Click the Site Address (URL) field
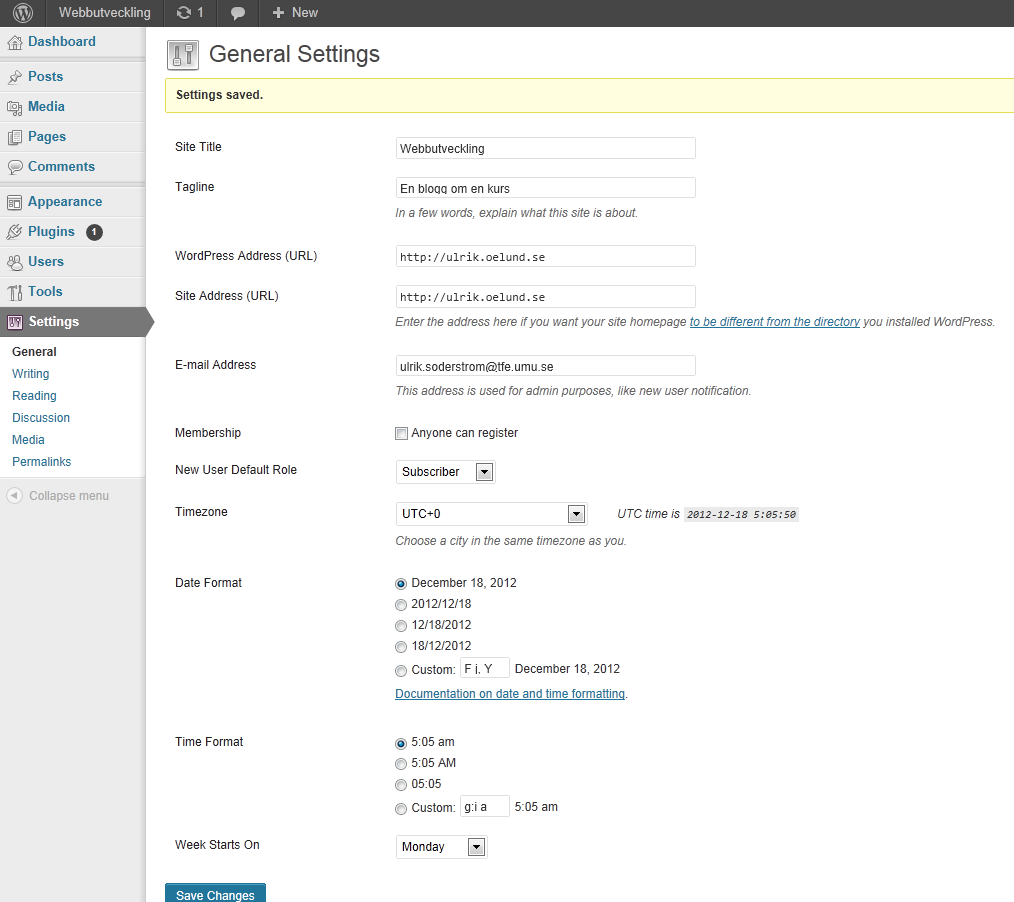The width and height of the screenshot is (1014, 902). 546,297
